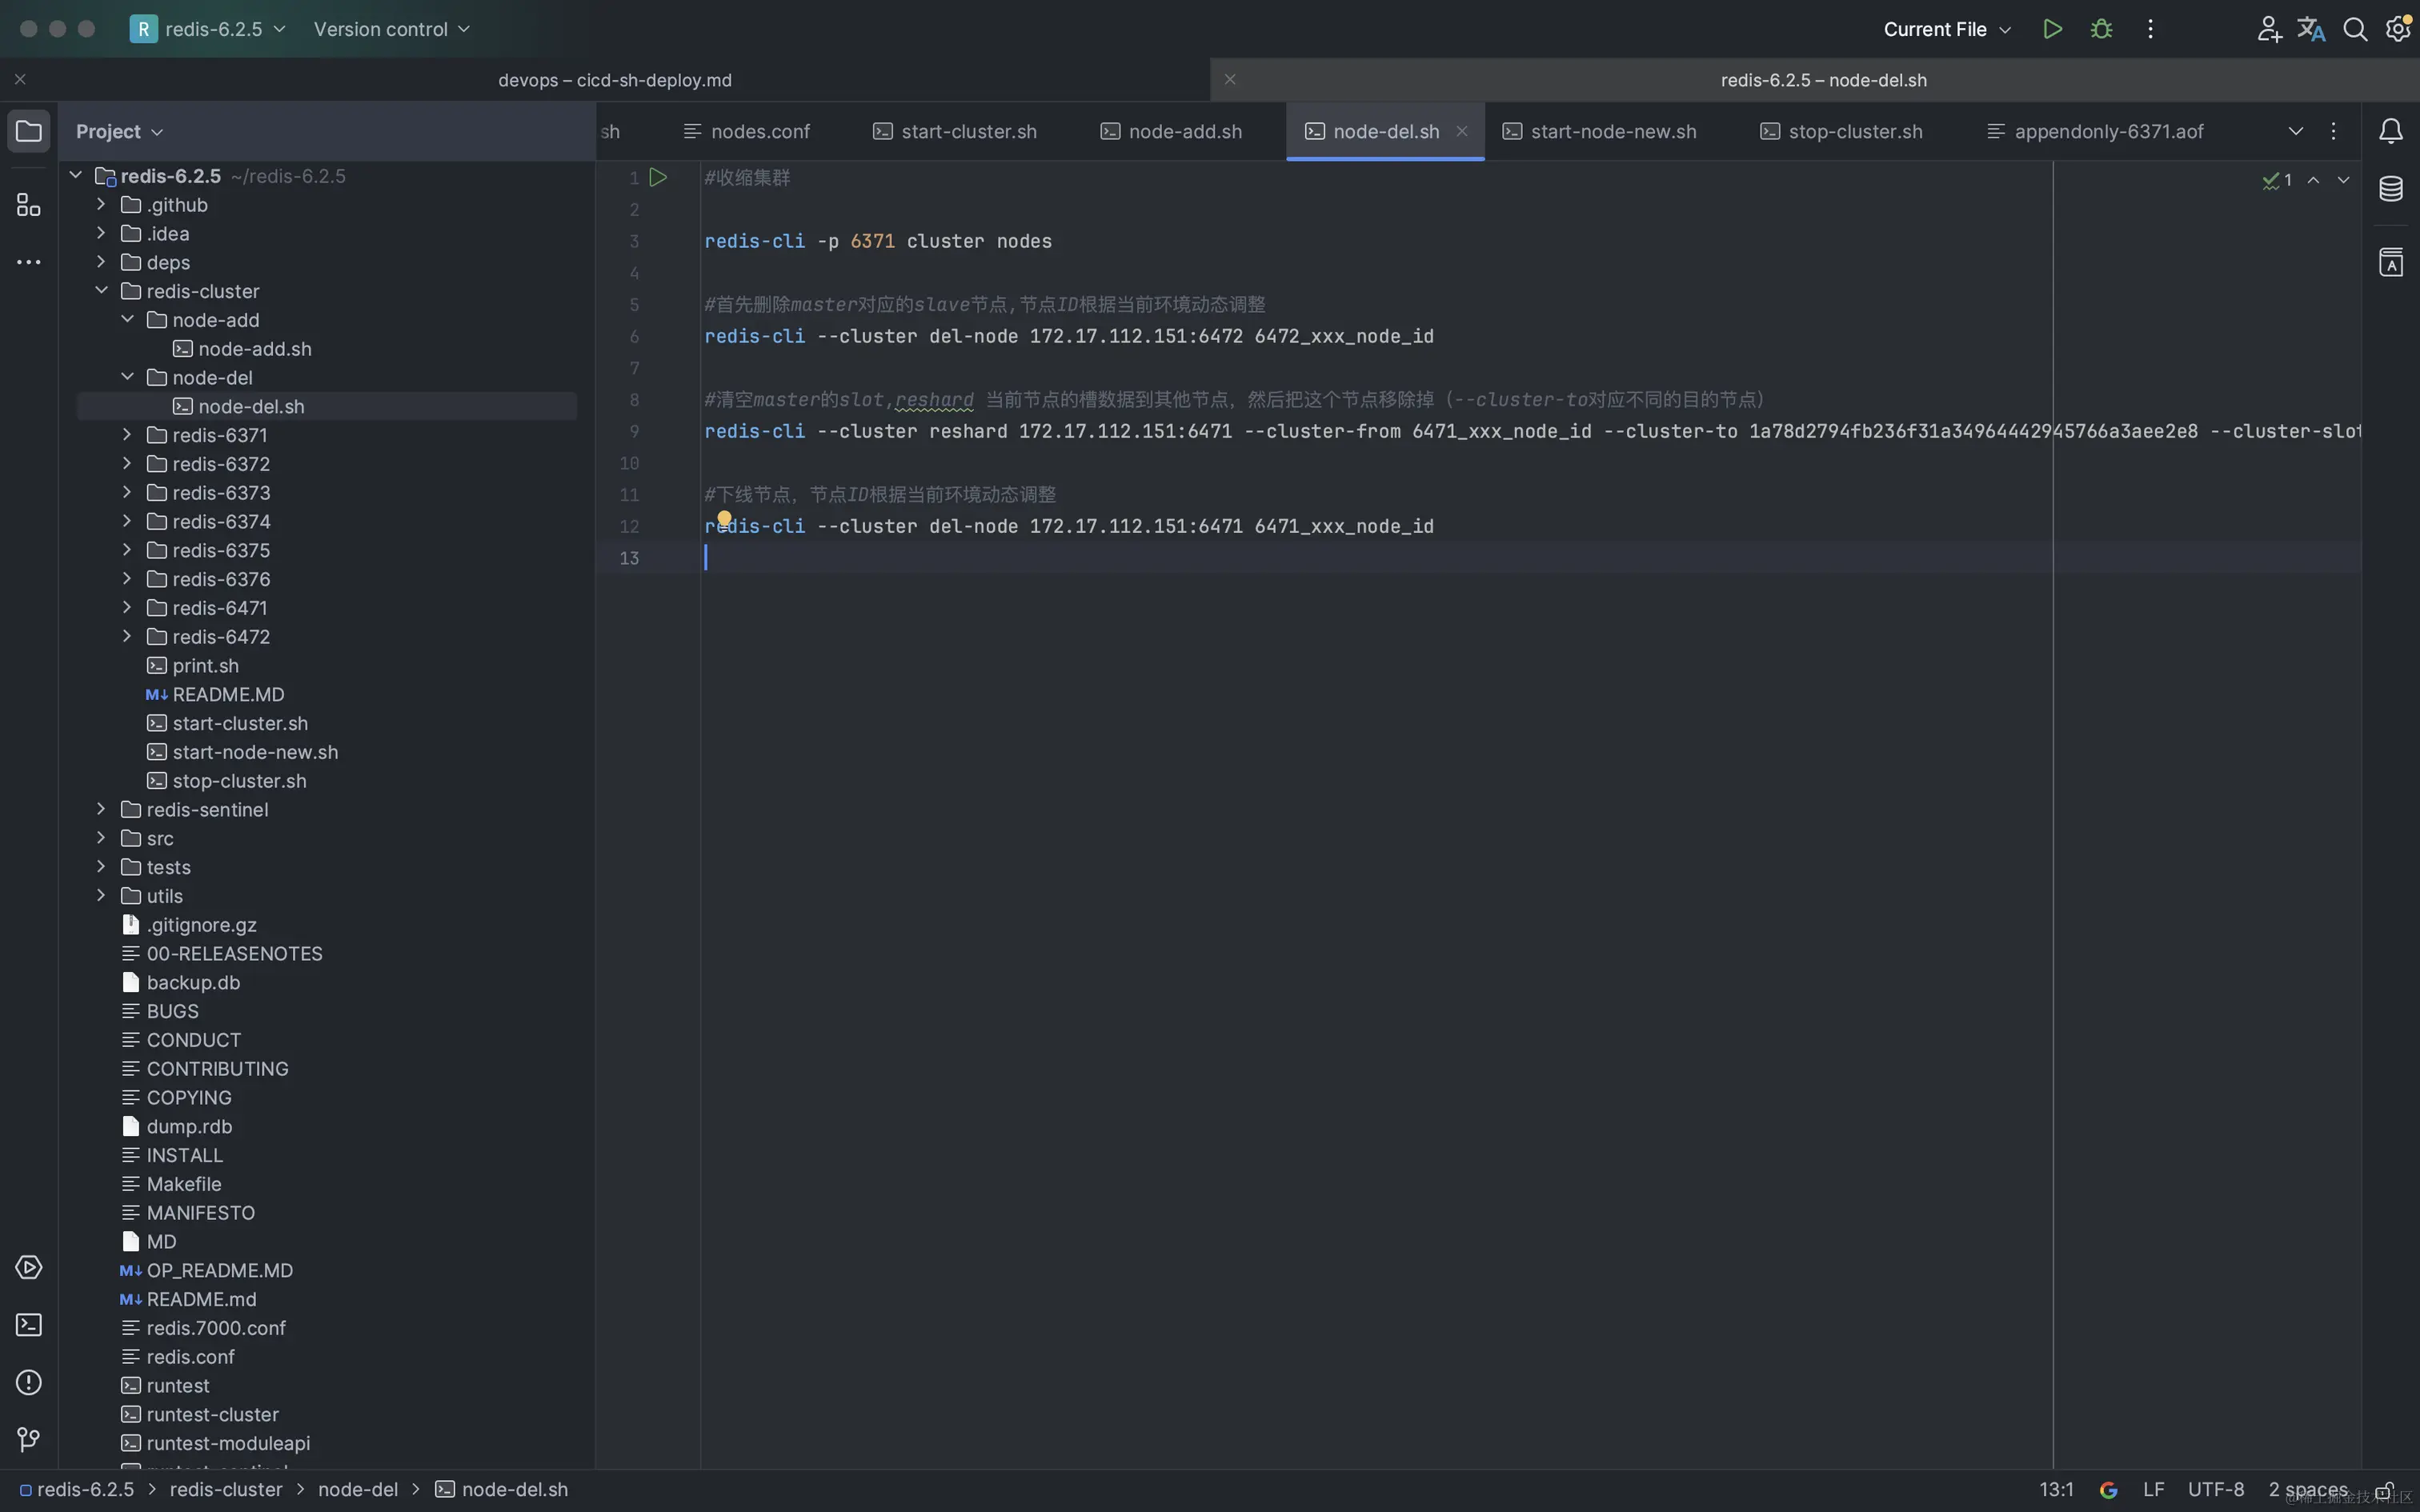Change the UTF-8 file encoding
This screenshot has width=2420, height=1512.
coord(2215,1490)
